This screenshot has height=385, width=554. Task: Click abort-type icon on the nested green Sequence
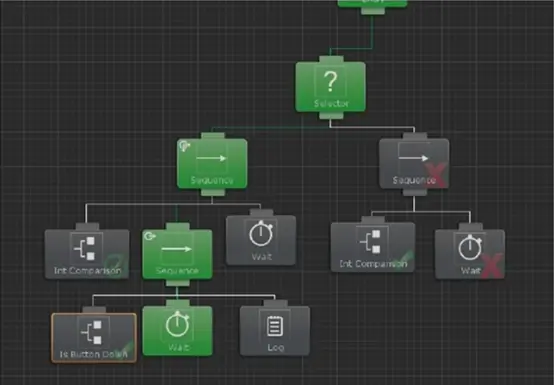click(150, 236)
